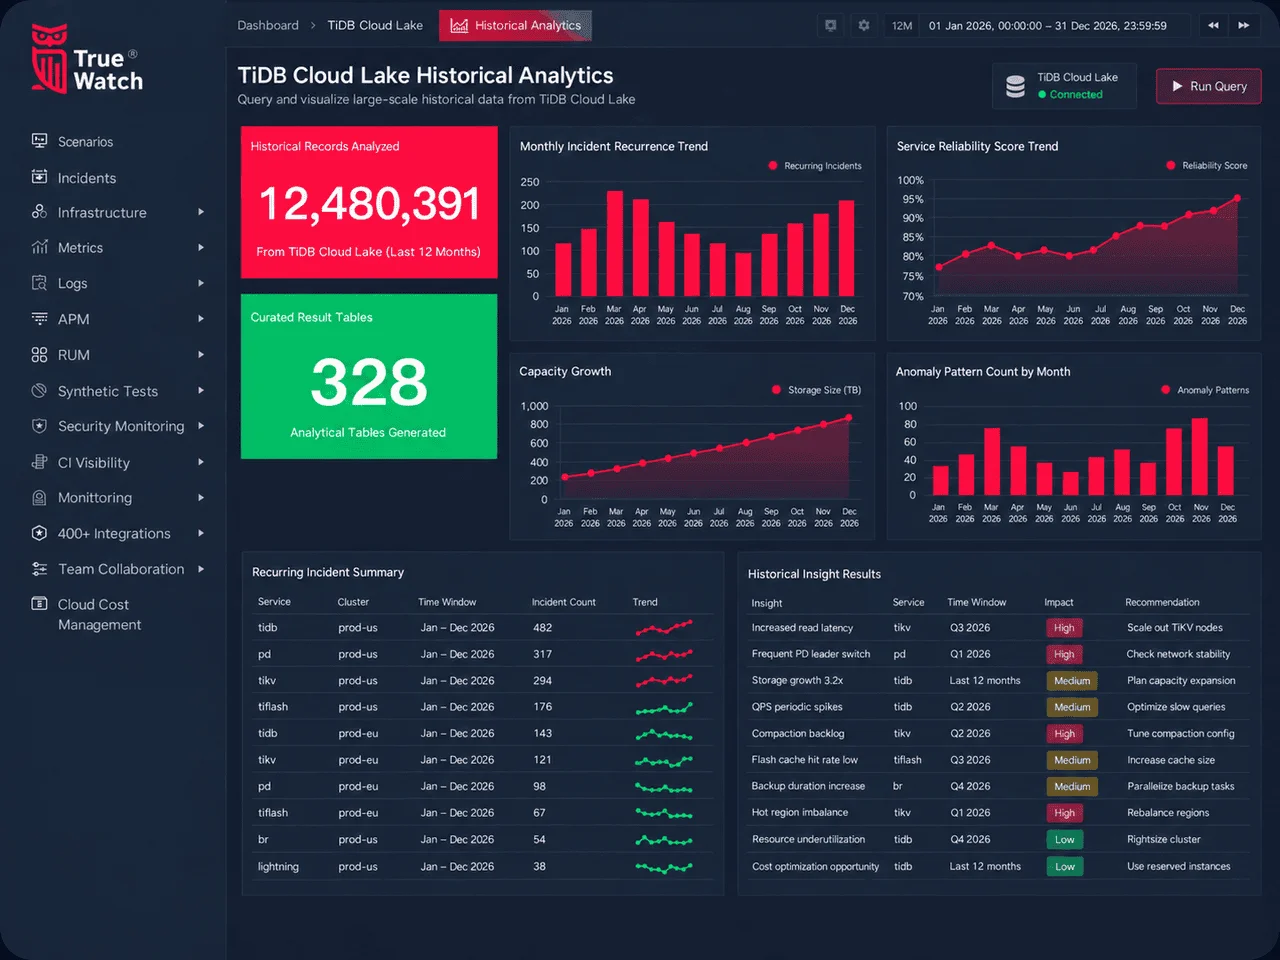Toggle Reliability Score legend series
This screenshot has height=960, width=1280.
(1207, 166)
